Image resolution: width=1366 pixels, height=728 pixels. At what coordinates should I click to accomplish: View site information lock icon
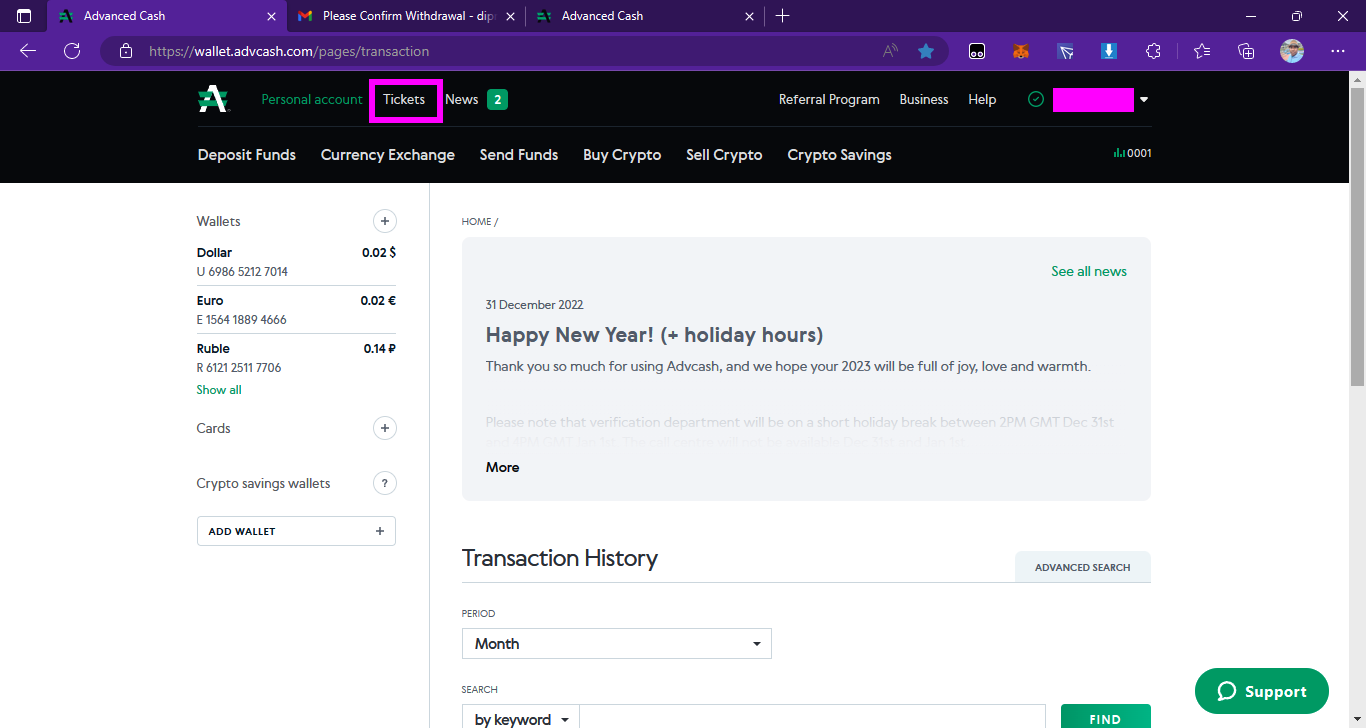pos(125,51)
